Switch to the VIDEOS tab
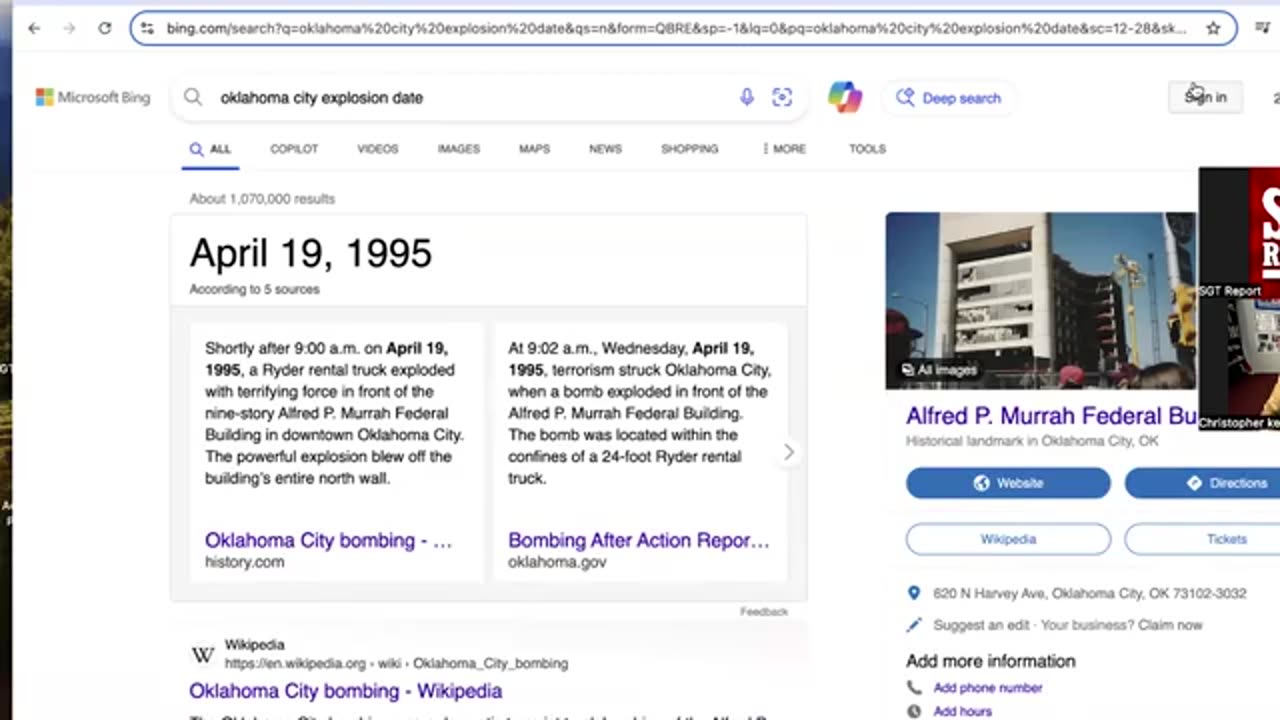 [x=378, y=149]
